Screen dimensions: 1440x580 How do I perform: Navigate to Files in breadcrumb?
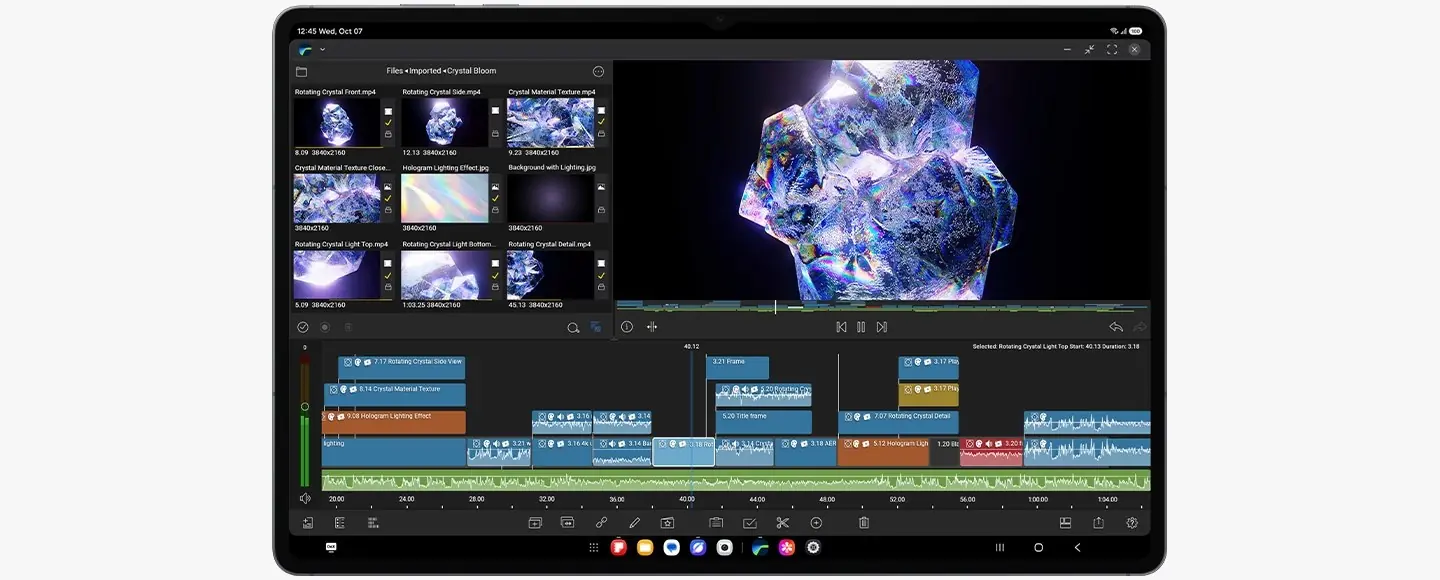[395, 71]
